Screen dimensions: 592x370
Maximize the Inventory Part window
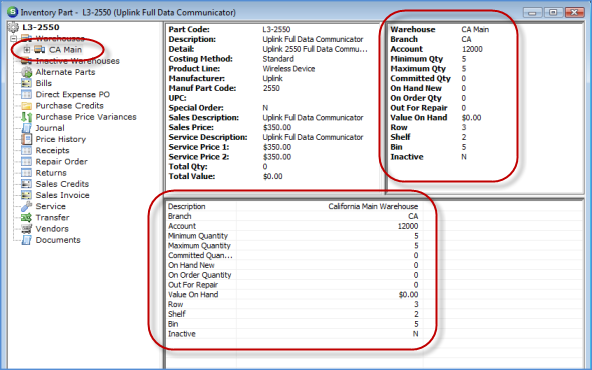[553, 12]
